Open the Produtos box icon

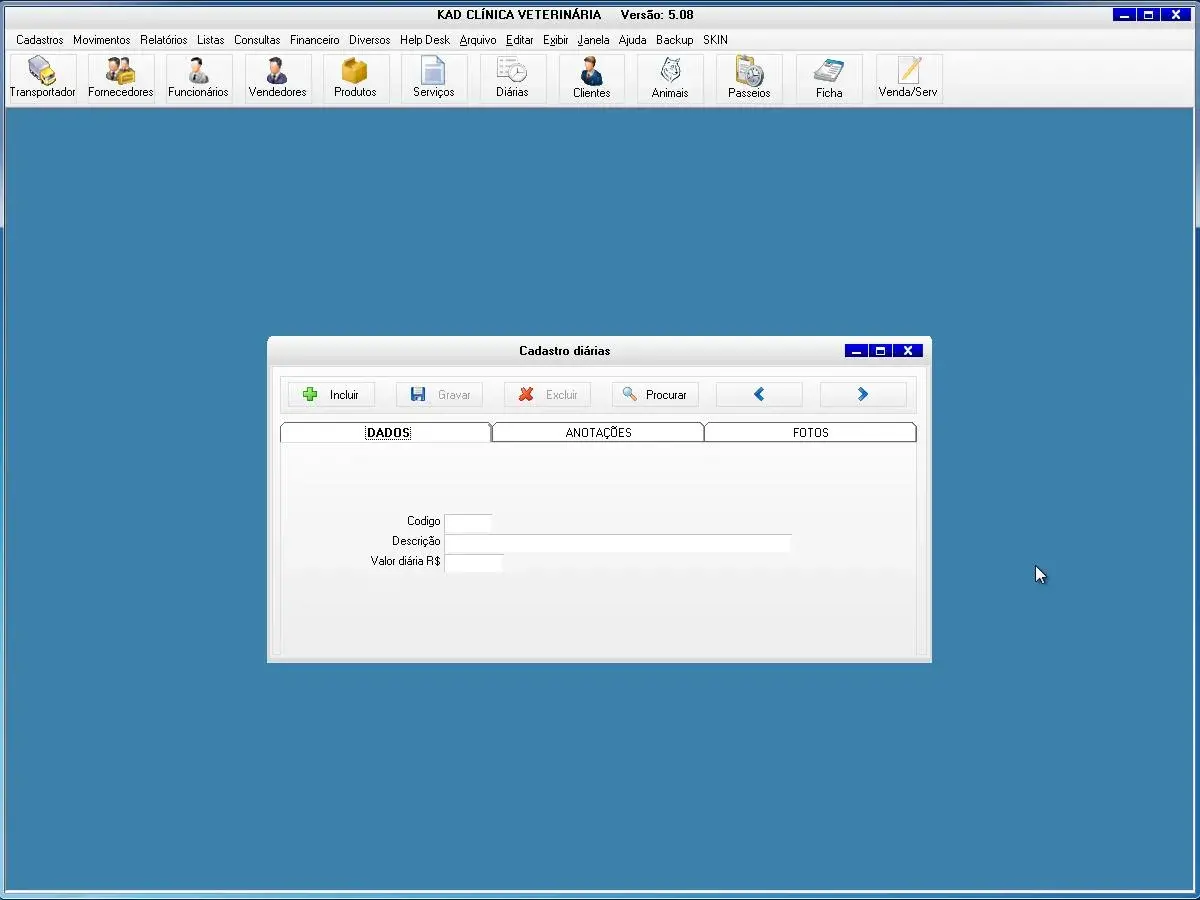click(355, 78)
